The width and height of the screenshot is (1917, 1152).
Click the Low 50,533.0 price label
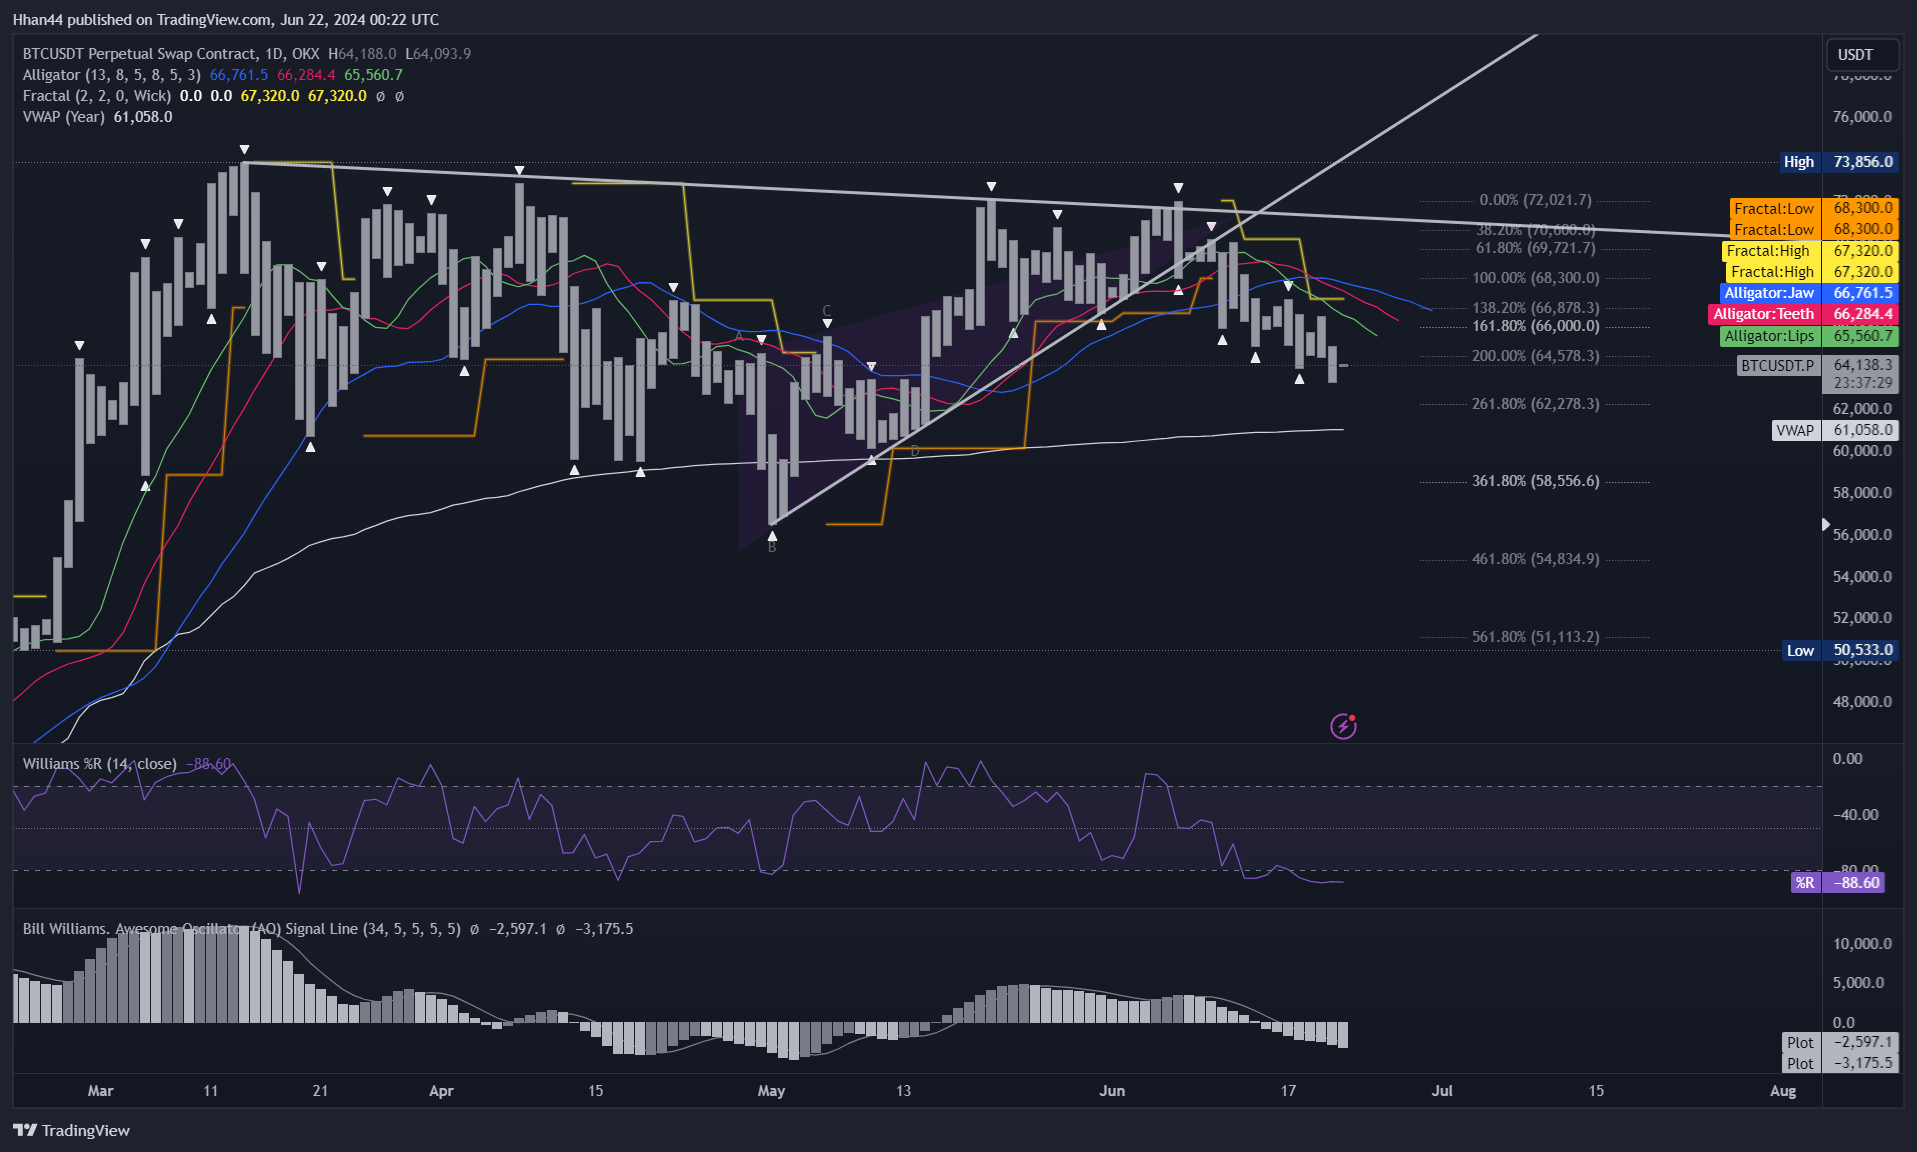point(1840,650)
